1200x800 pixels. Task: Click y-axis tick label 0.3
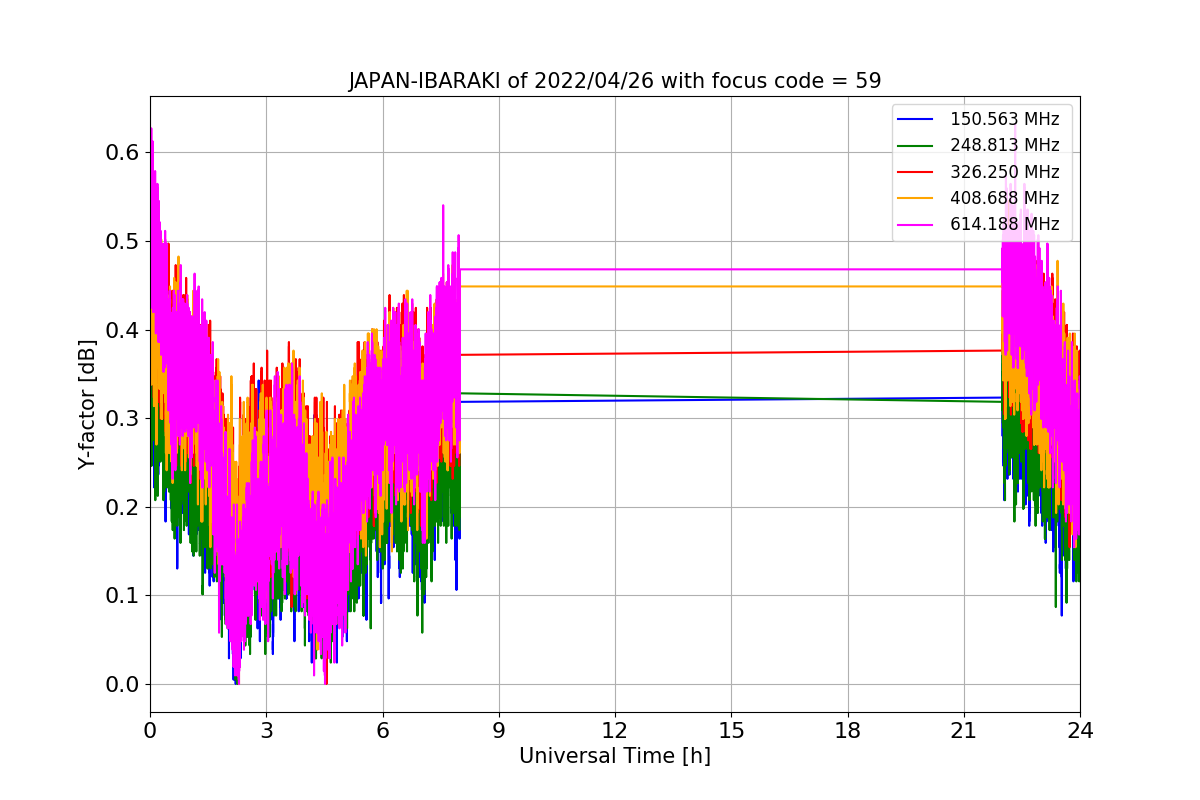click(124, 418)
